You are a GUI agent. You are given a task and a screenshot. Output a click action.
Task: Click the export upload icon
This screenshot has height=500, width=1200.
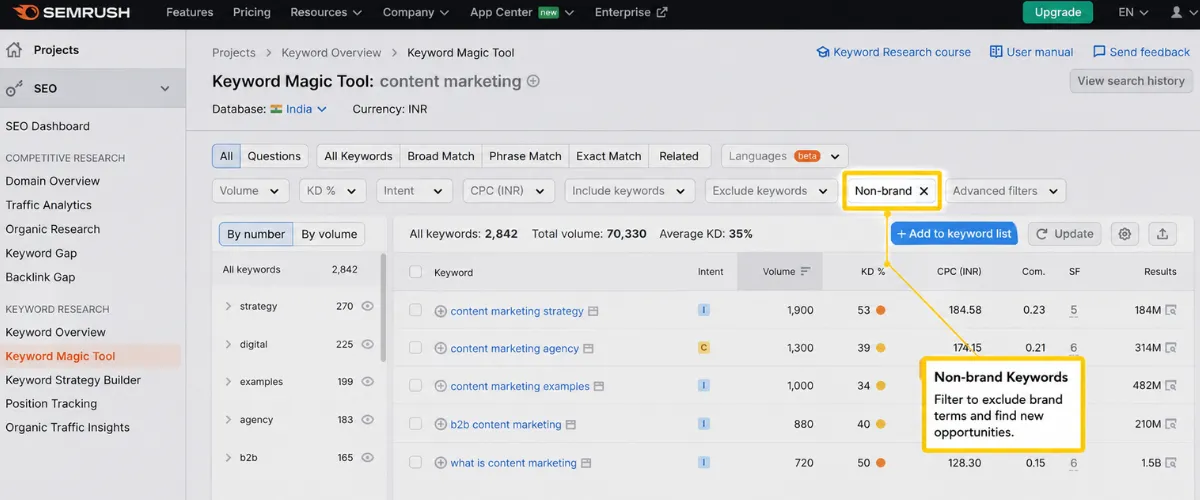click(1162, 234)
